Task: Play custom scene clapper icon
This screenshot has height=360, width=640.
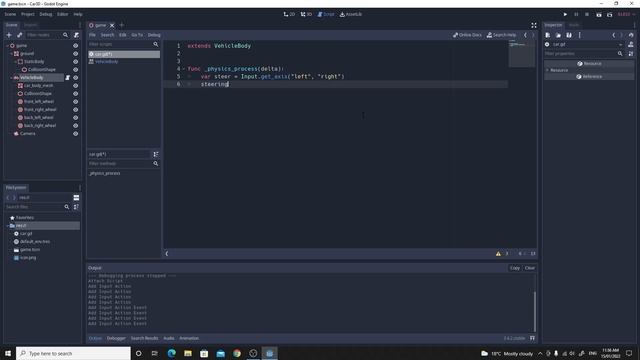Action: [x=609, y=14]
